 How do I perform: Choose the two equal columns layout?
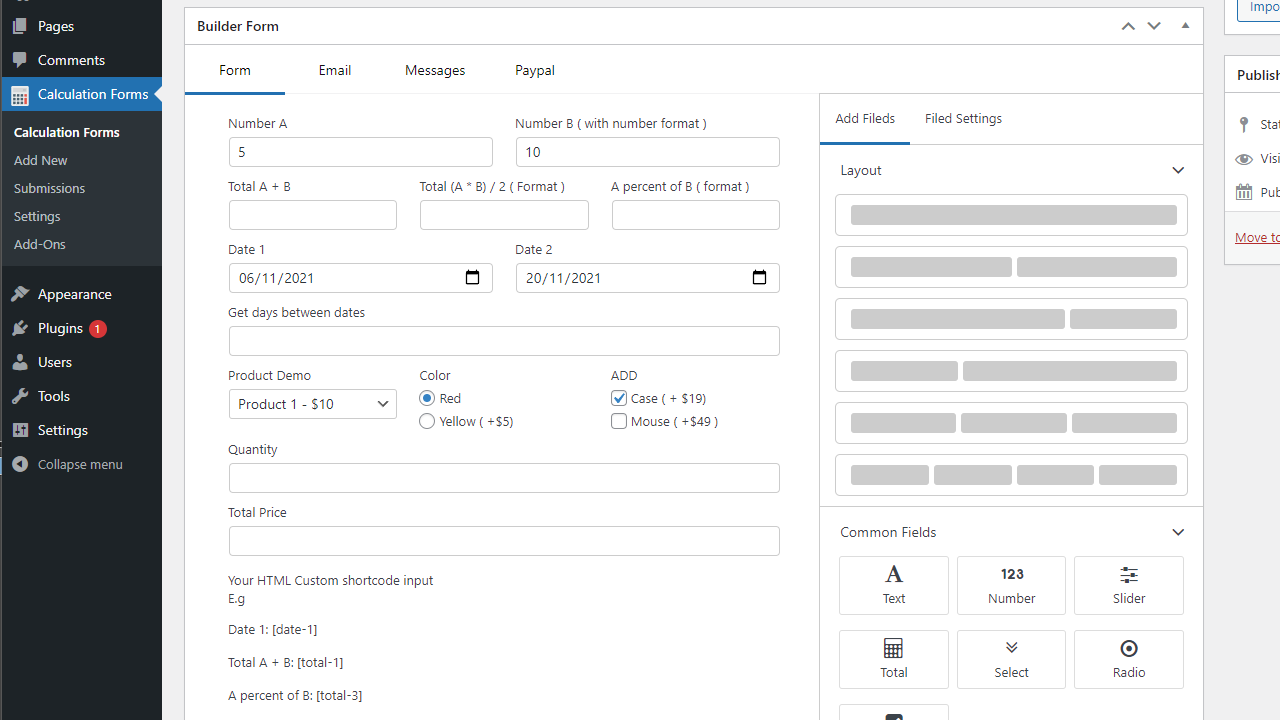pyautogui.click(x=1011, y=267)
